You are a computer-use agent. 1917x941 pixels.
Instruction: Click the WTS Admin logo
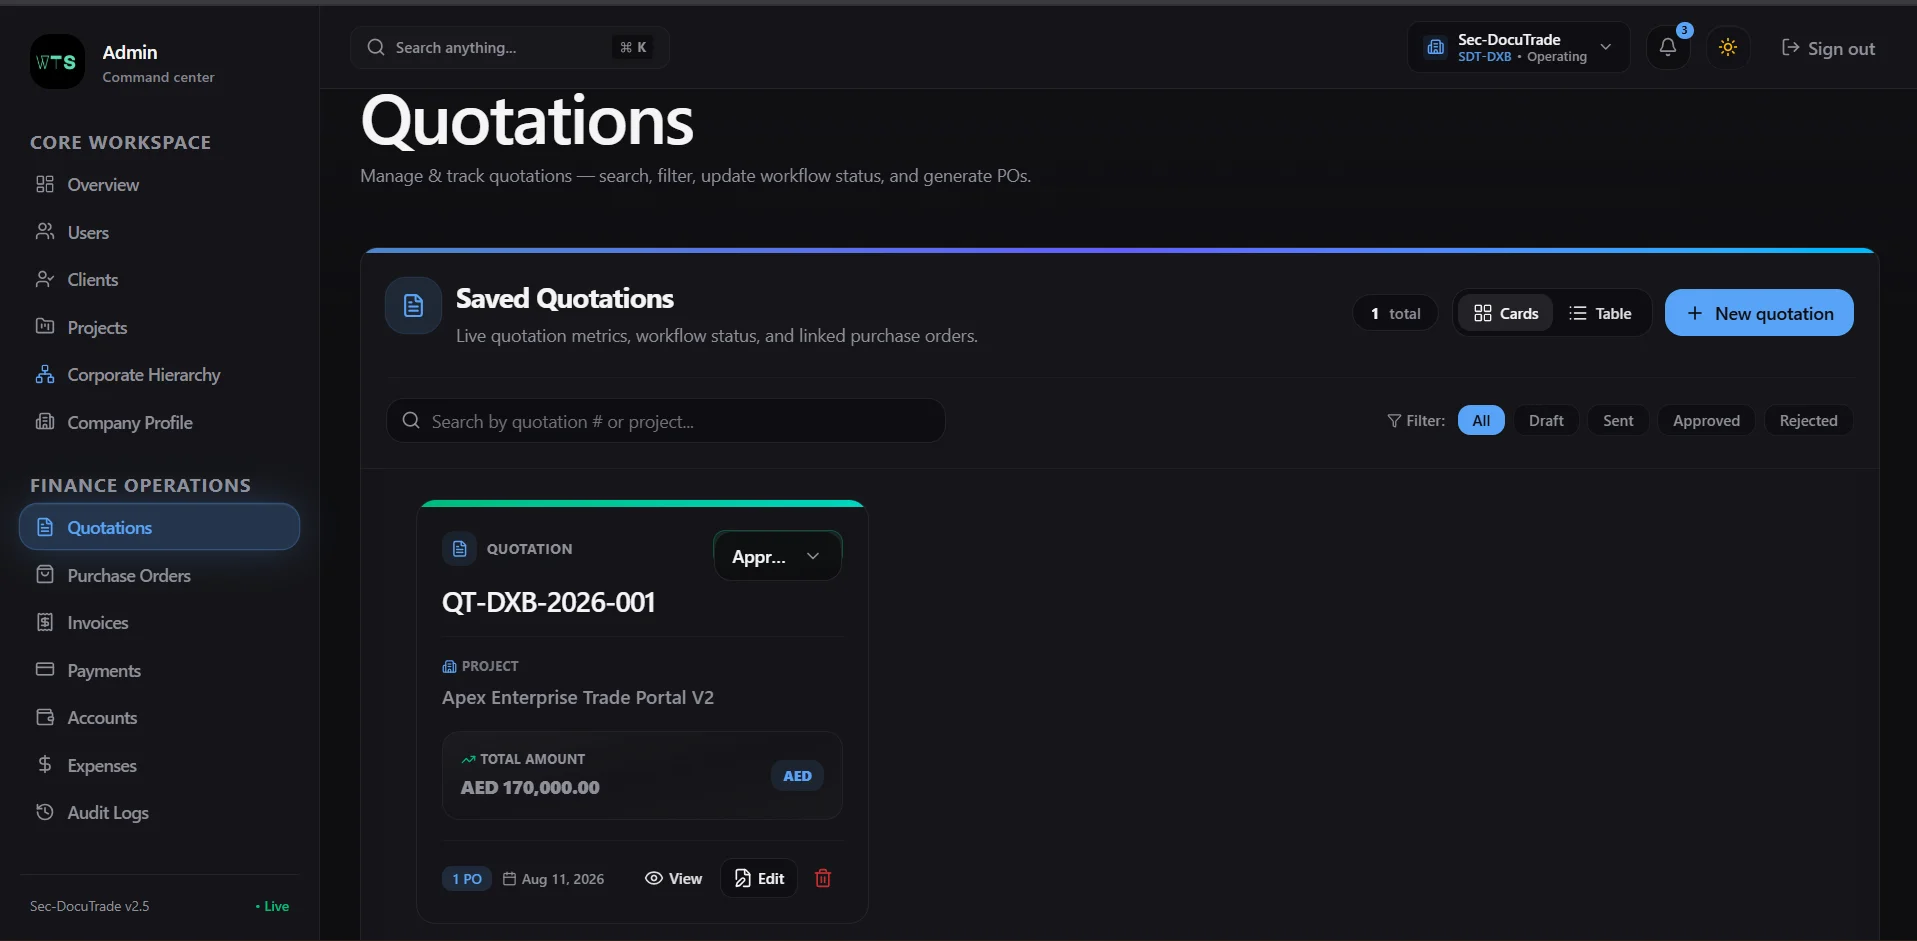coord(57,62)
